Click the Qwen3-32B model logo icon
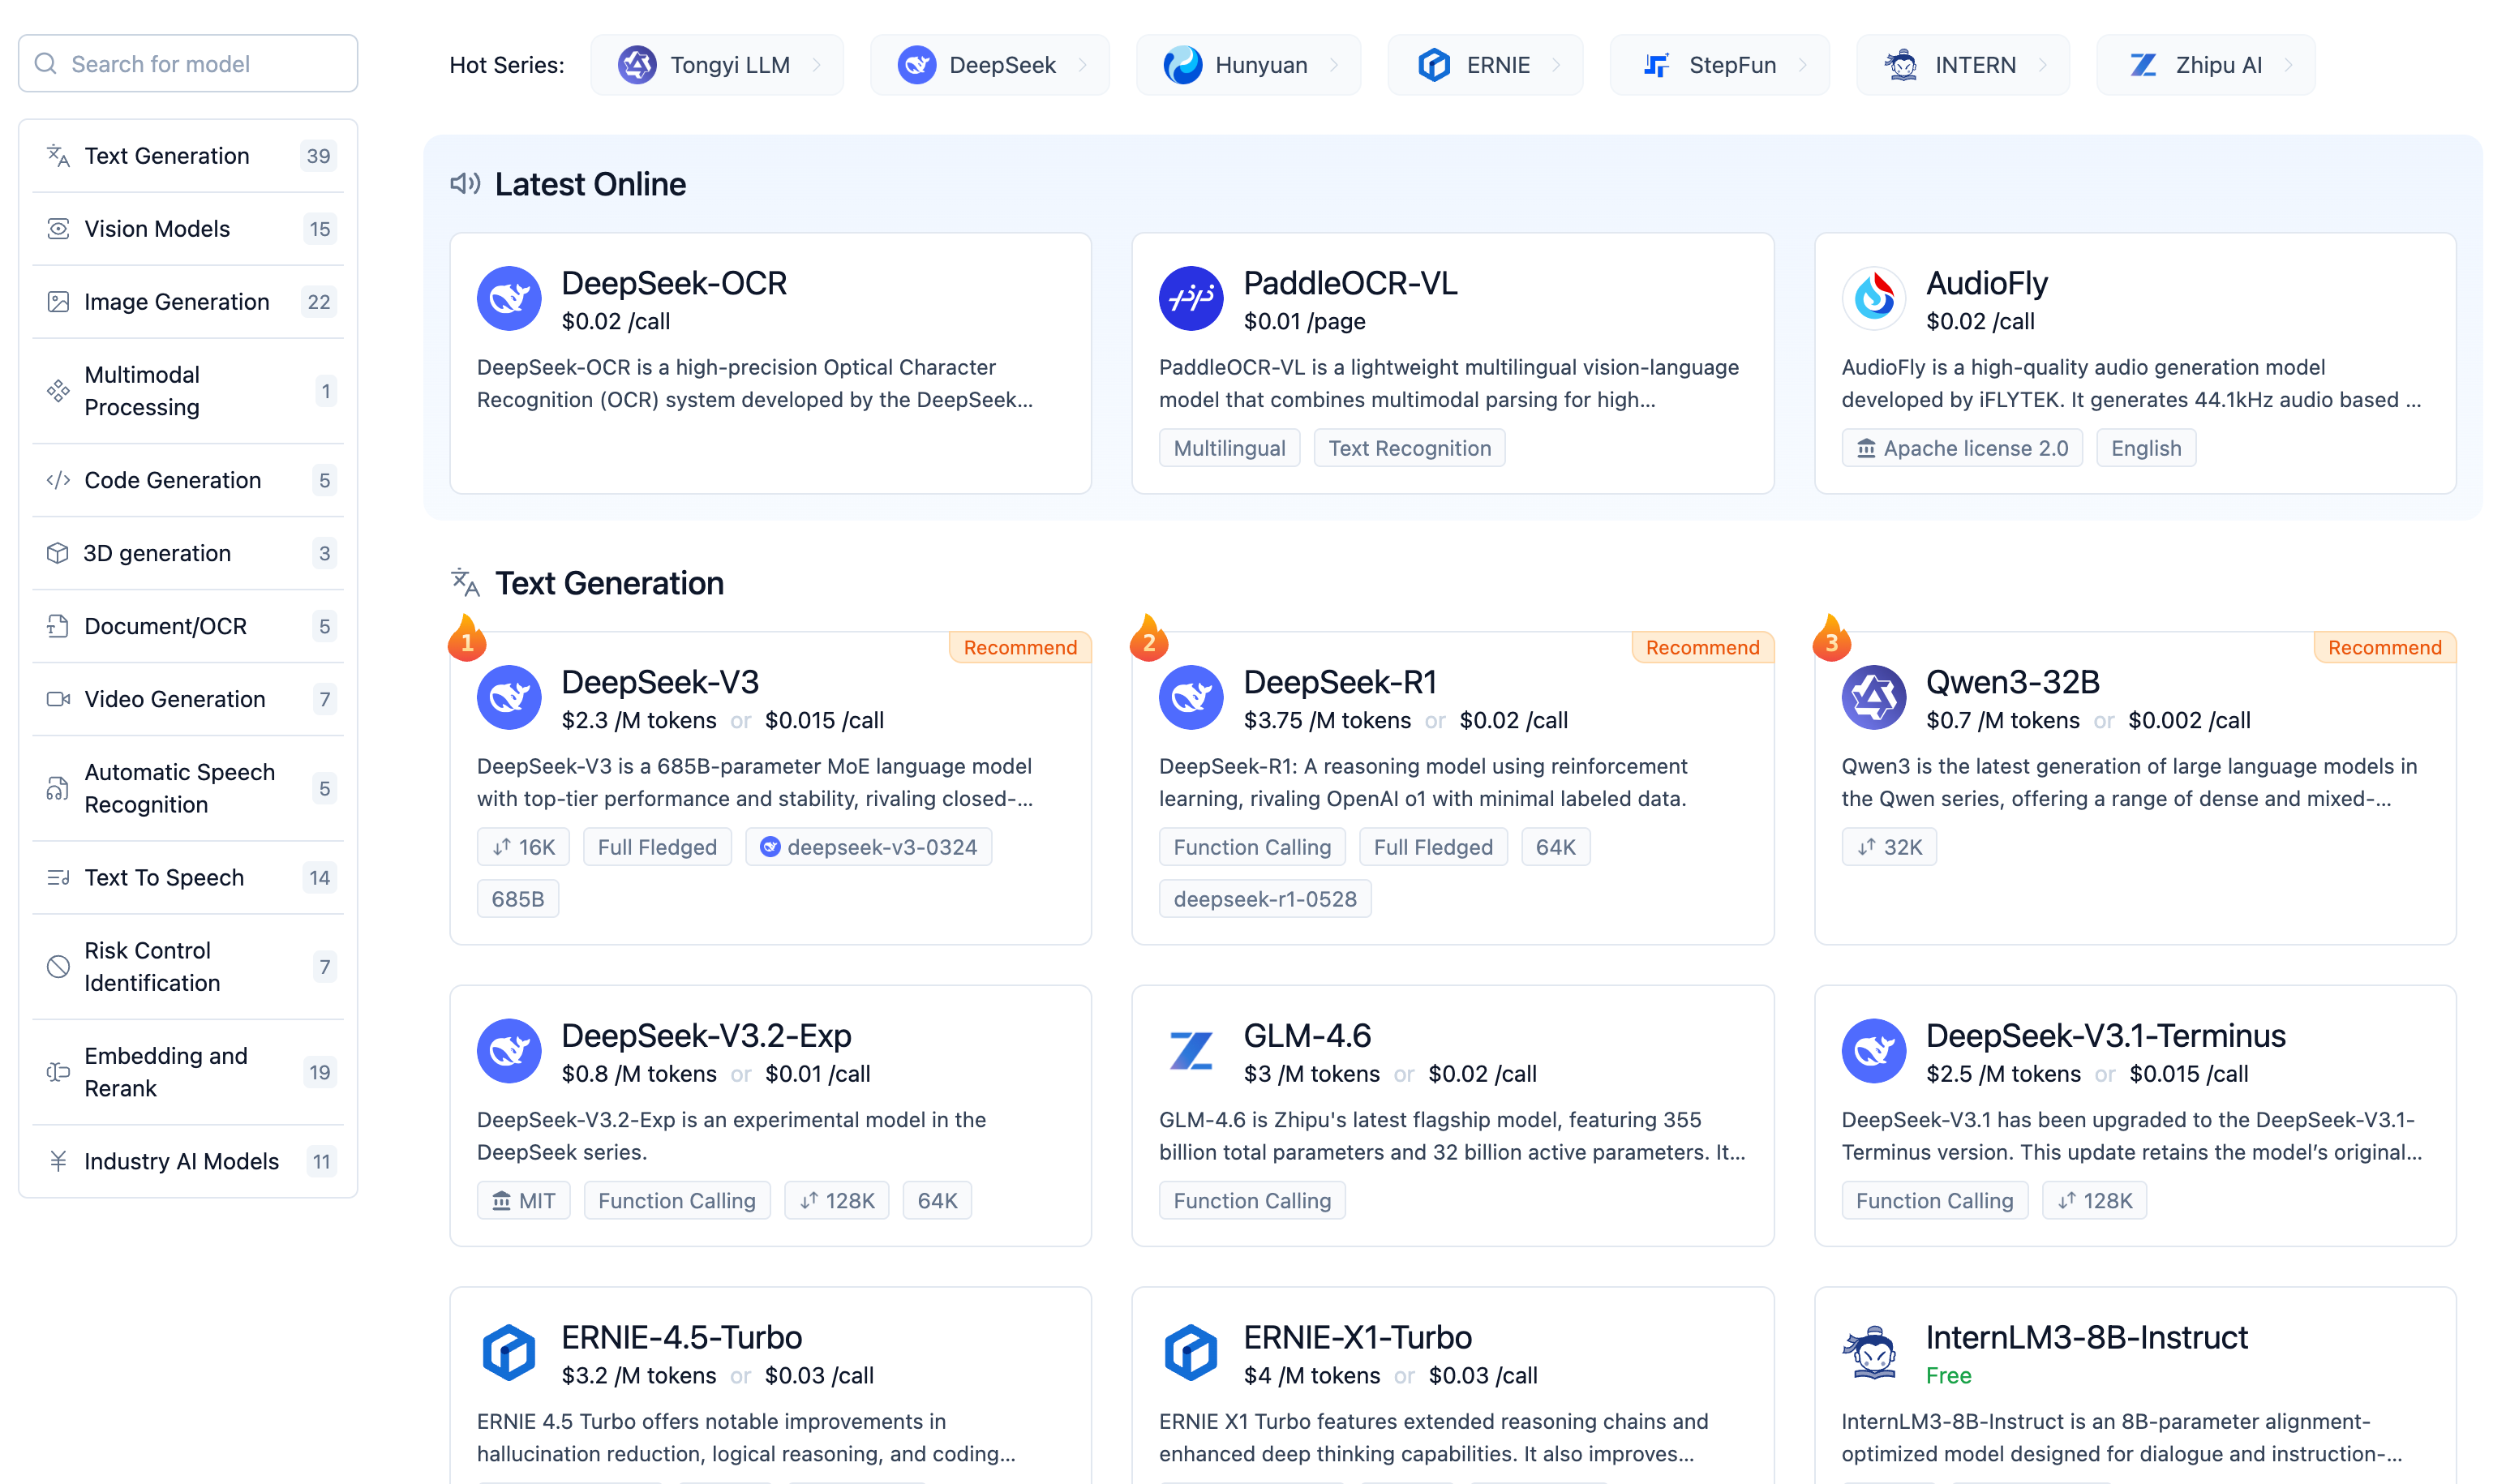2506x1484 pixels. 1873,697
